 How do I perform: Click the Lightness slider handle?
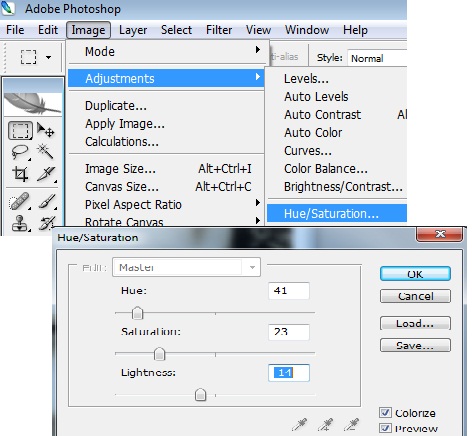coord(200,395)
